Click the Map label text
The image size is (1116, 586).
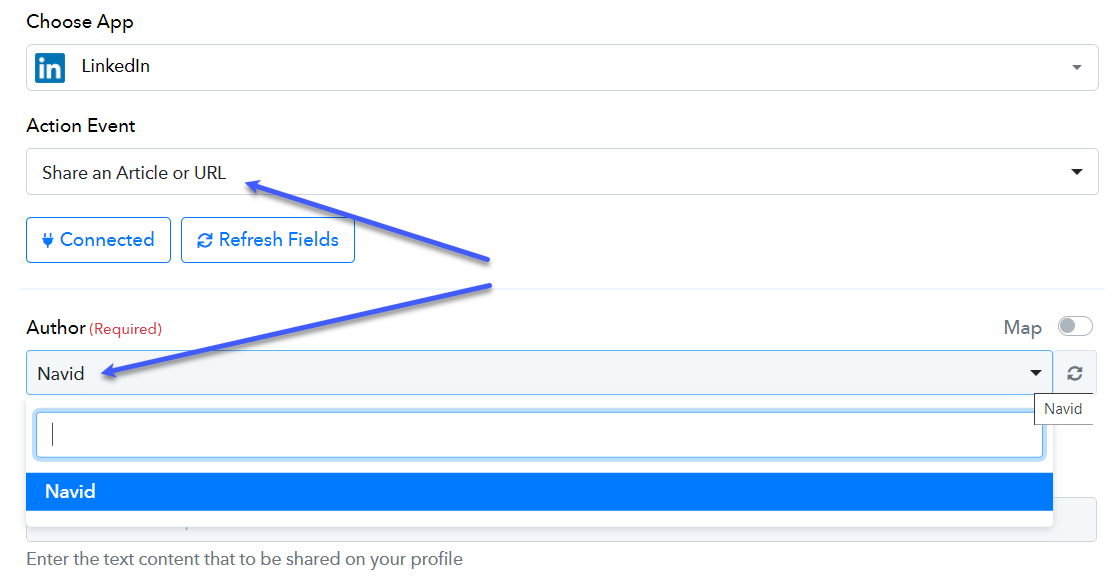pyautogui.click(x=1023, y=328)
